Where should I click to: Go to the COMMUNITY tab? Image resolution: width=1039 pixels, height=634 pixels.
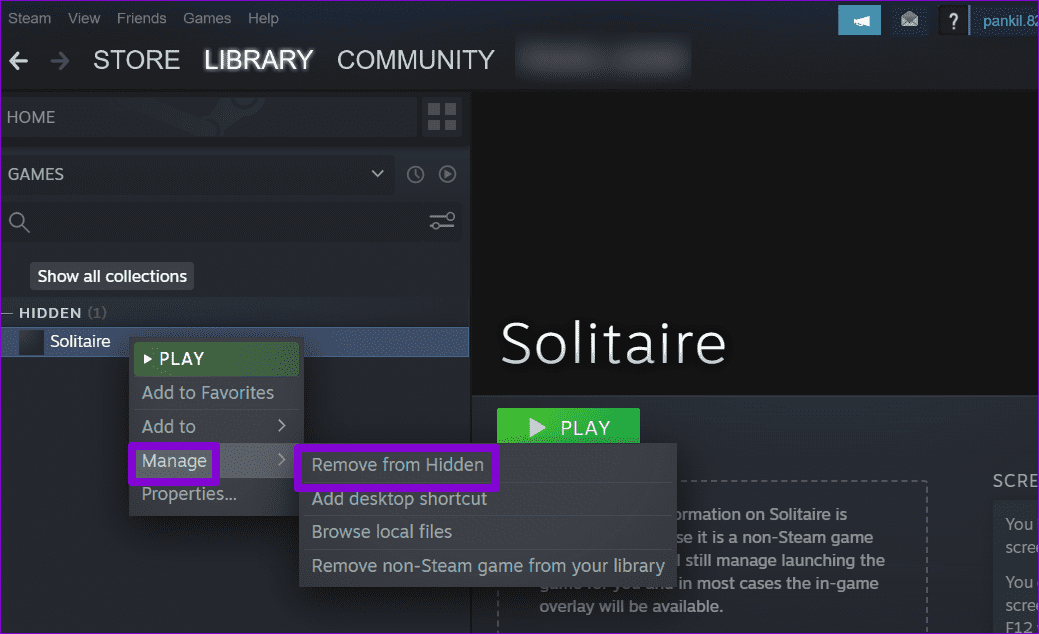point(415,60)
